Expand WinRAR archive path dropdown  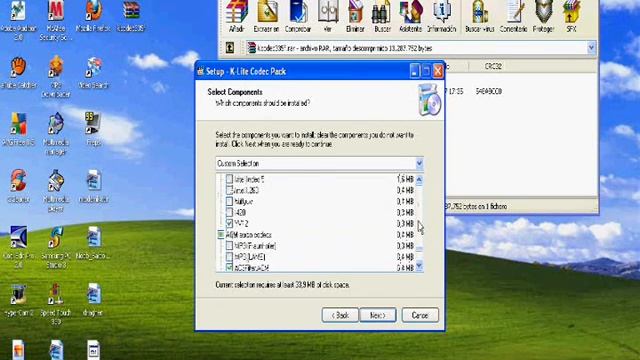click(x=591, y=48)
